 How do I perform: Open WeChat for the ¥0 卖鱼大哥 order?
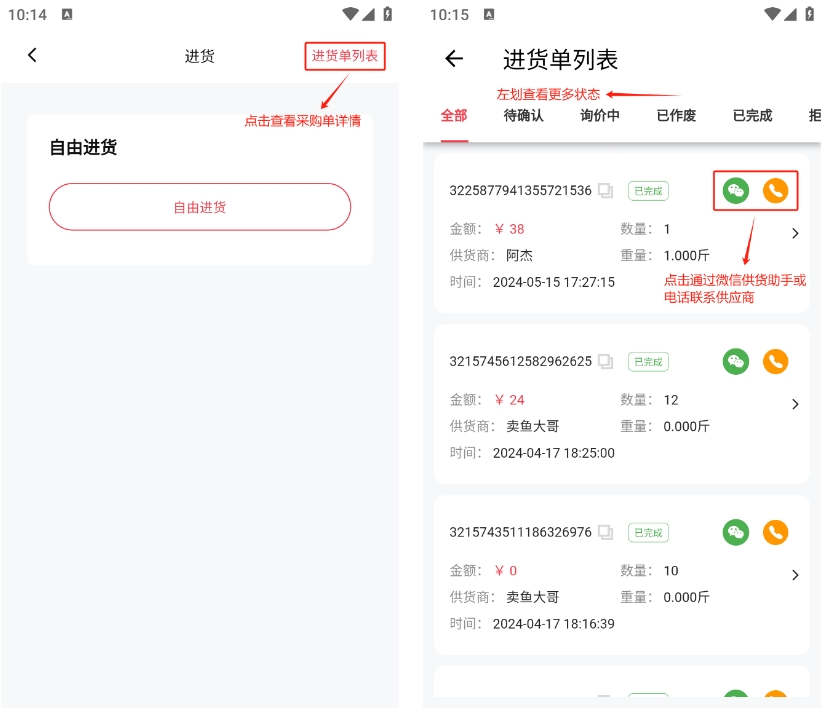[x=736, y=532]
